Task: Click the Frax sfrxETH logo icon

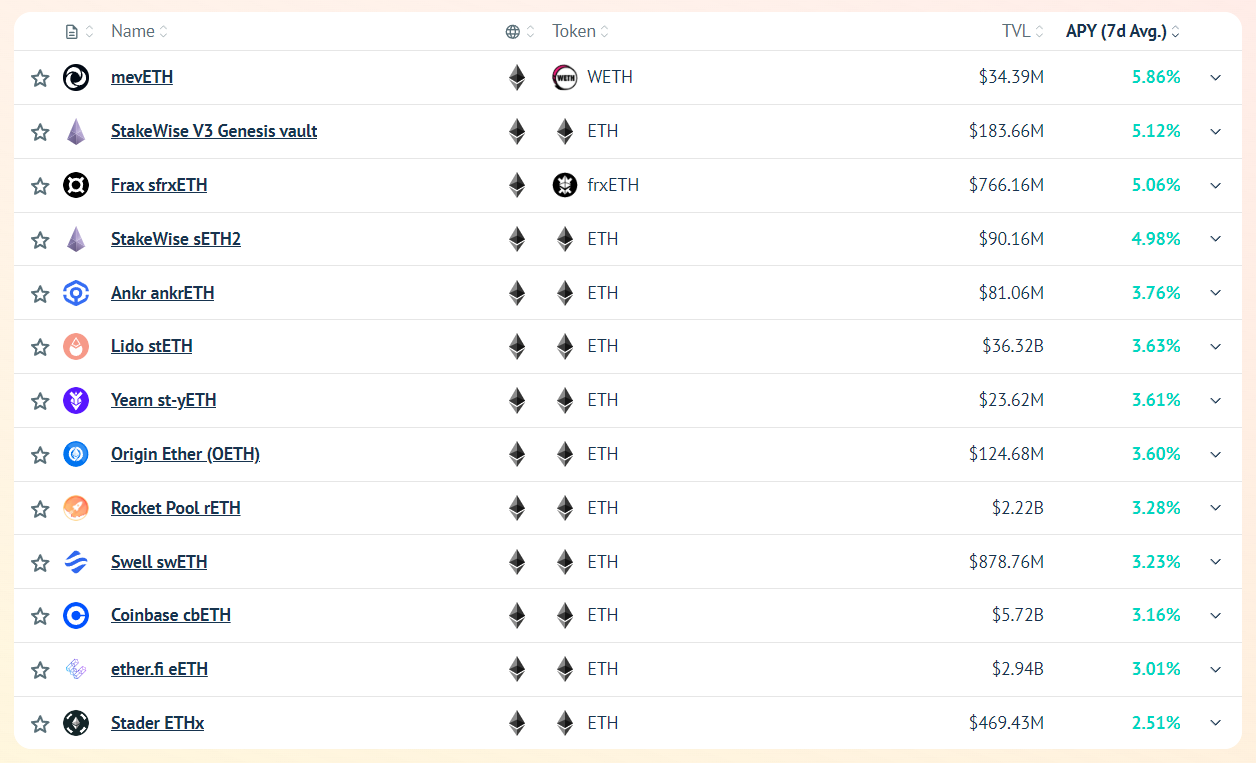Action: [76, 185]
